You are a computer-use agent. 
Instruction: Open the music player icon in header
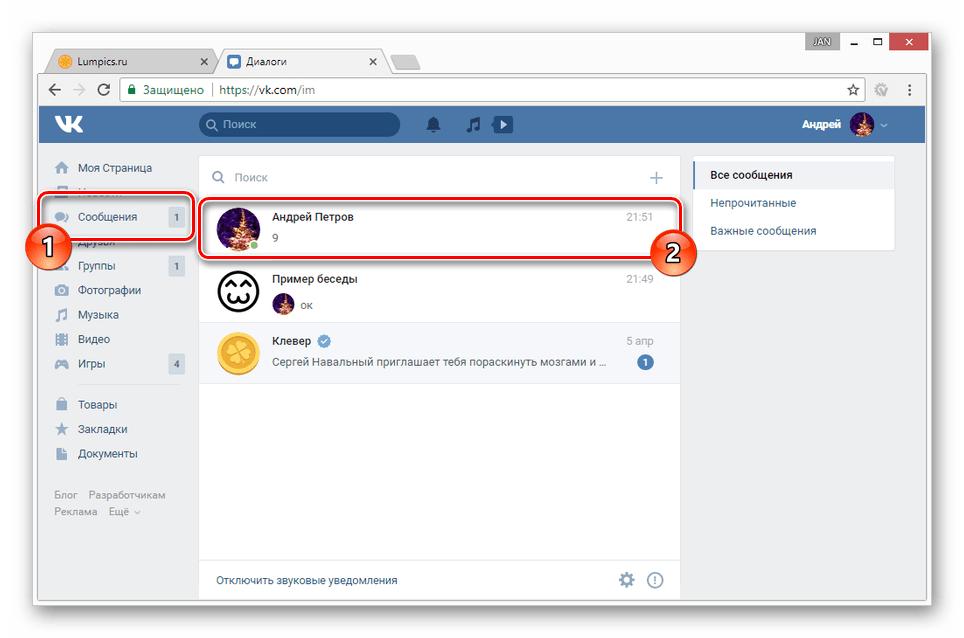tap(472, 124)
